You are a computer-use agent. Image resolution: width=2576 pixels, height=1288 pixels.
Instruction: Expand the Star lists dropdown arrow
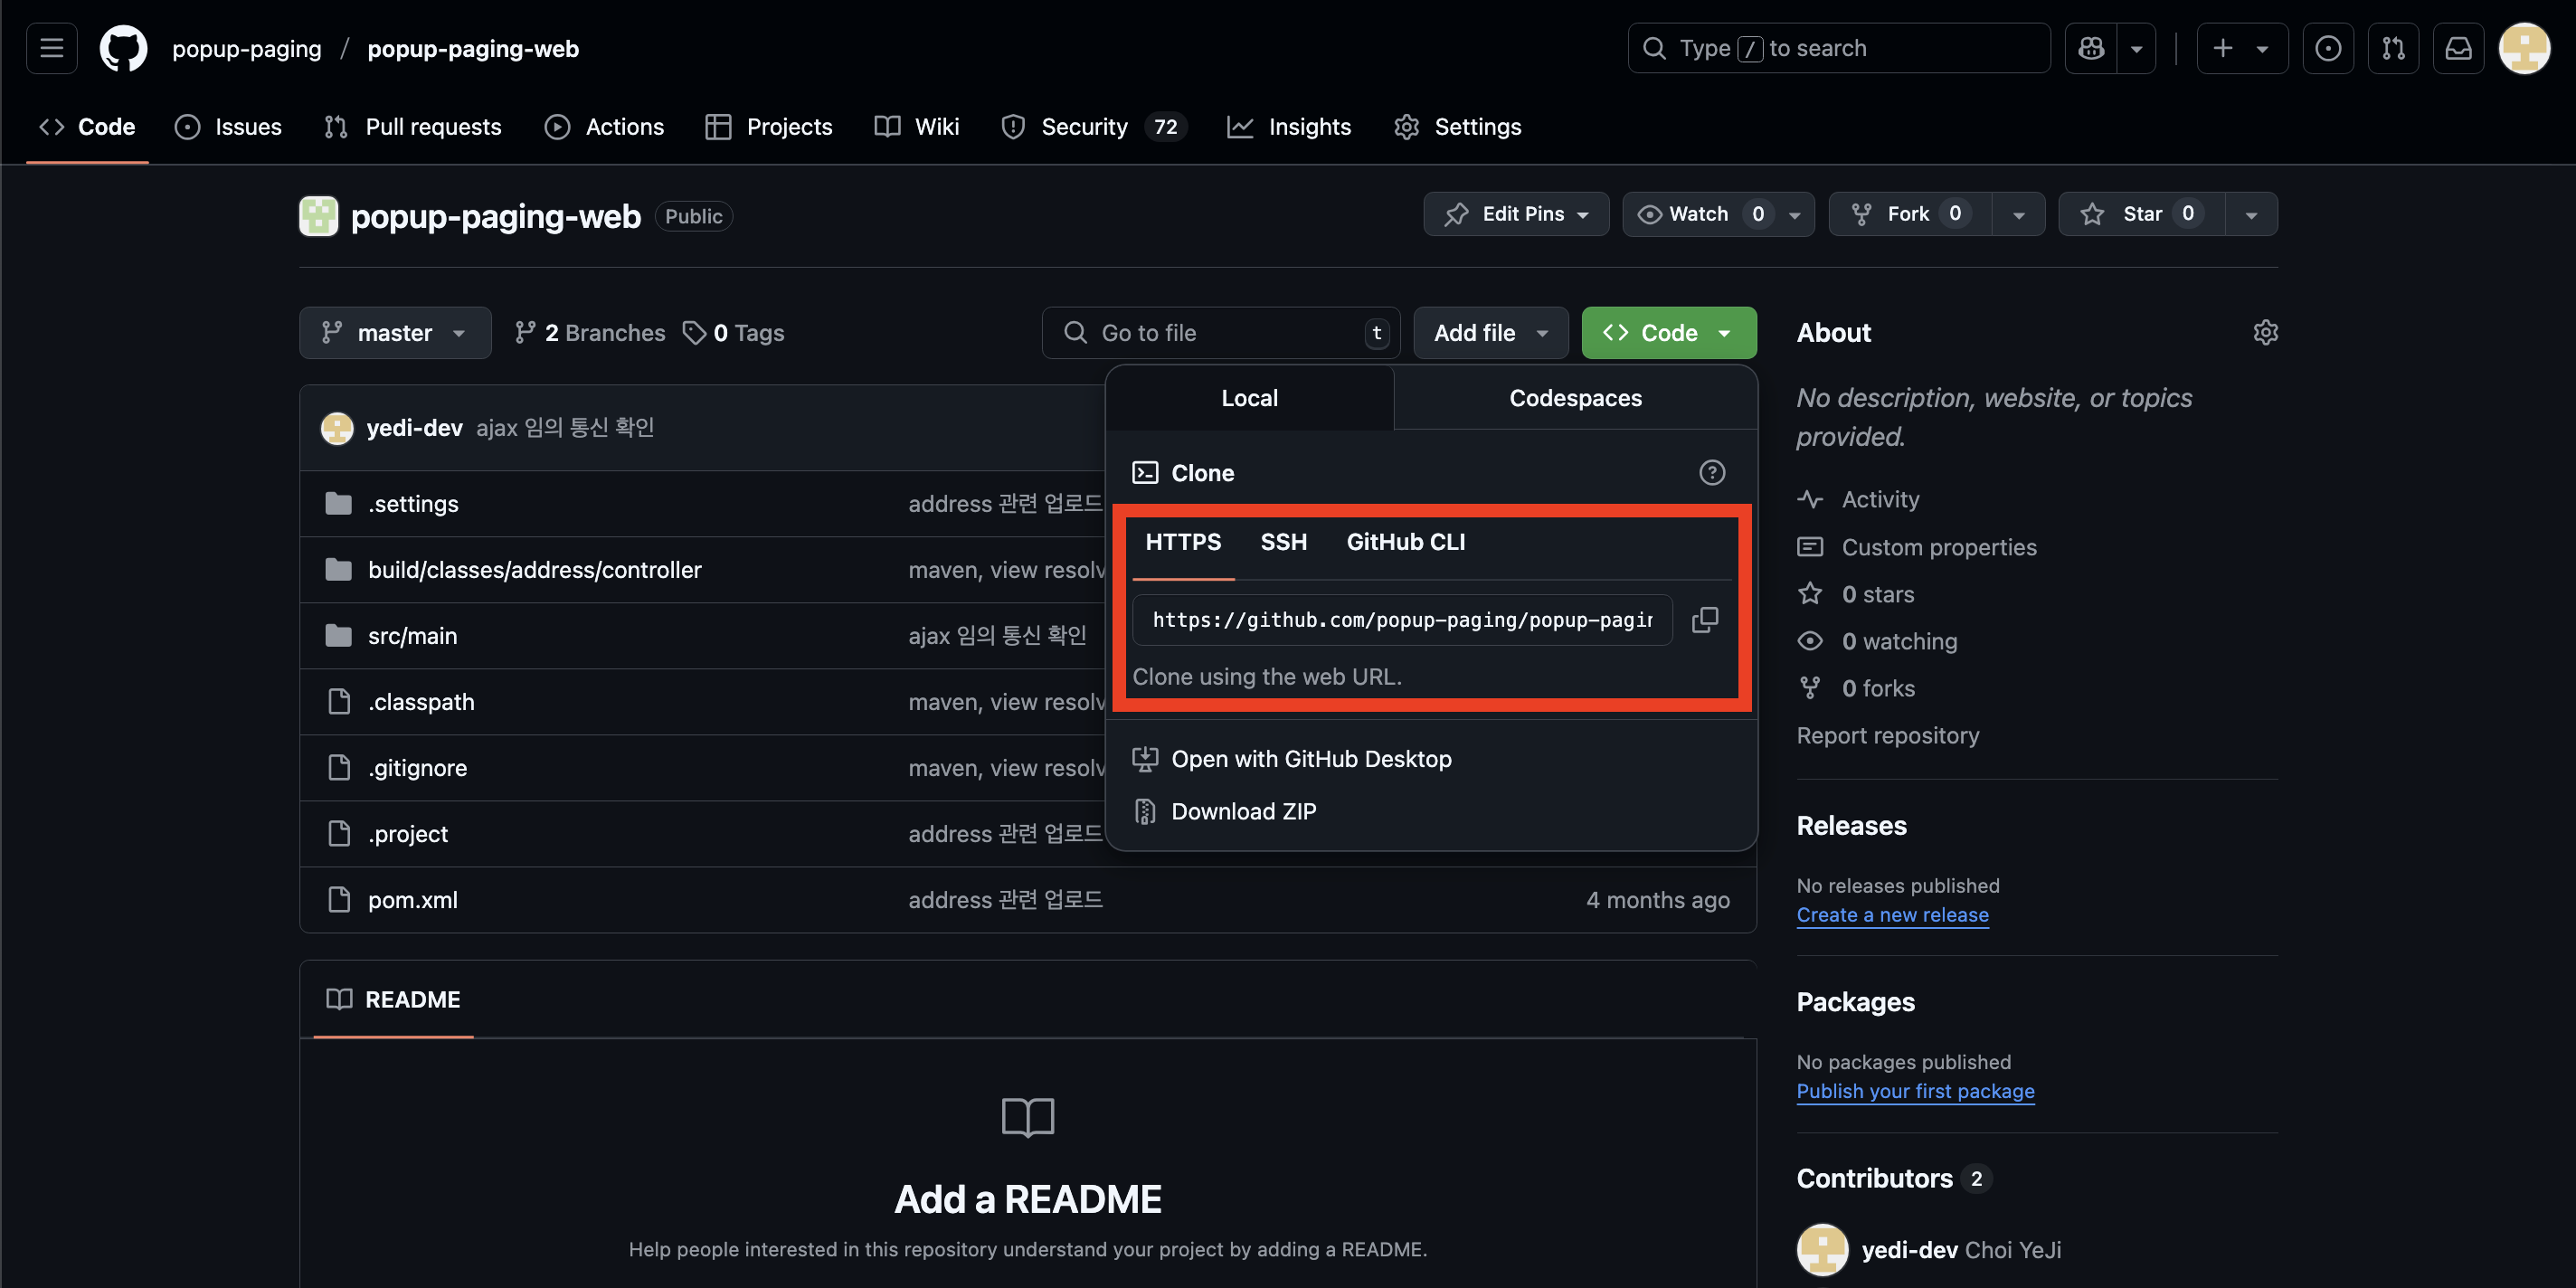(2251, 214)
